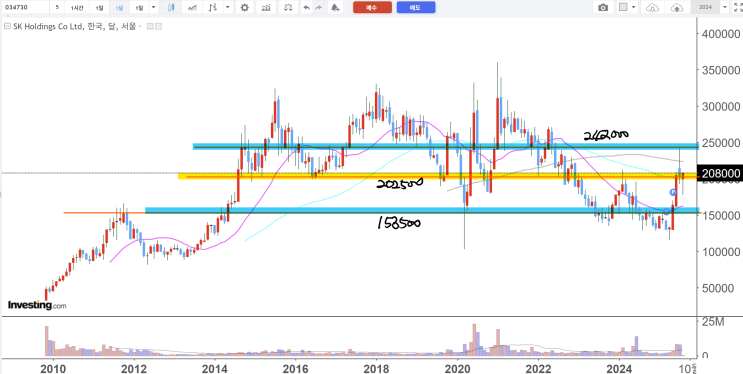This screenshot has height=374, width=743.
Task: Click the 400000 price axis label
Action: tap(720, 34)
